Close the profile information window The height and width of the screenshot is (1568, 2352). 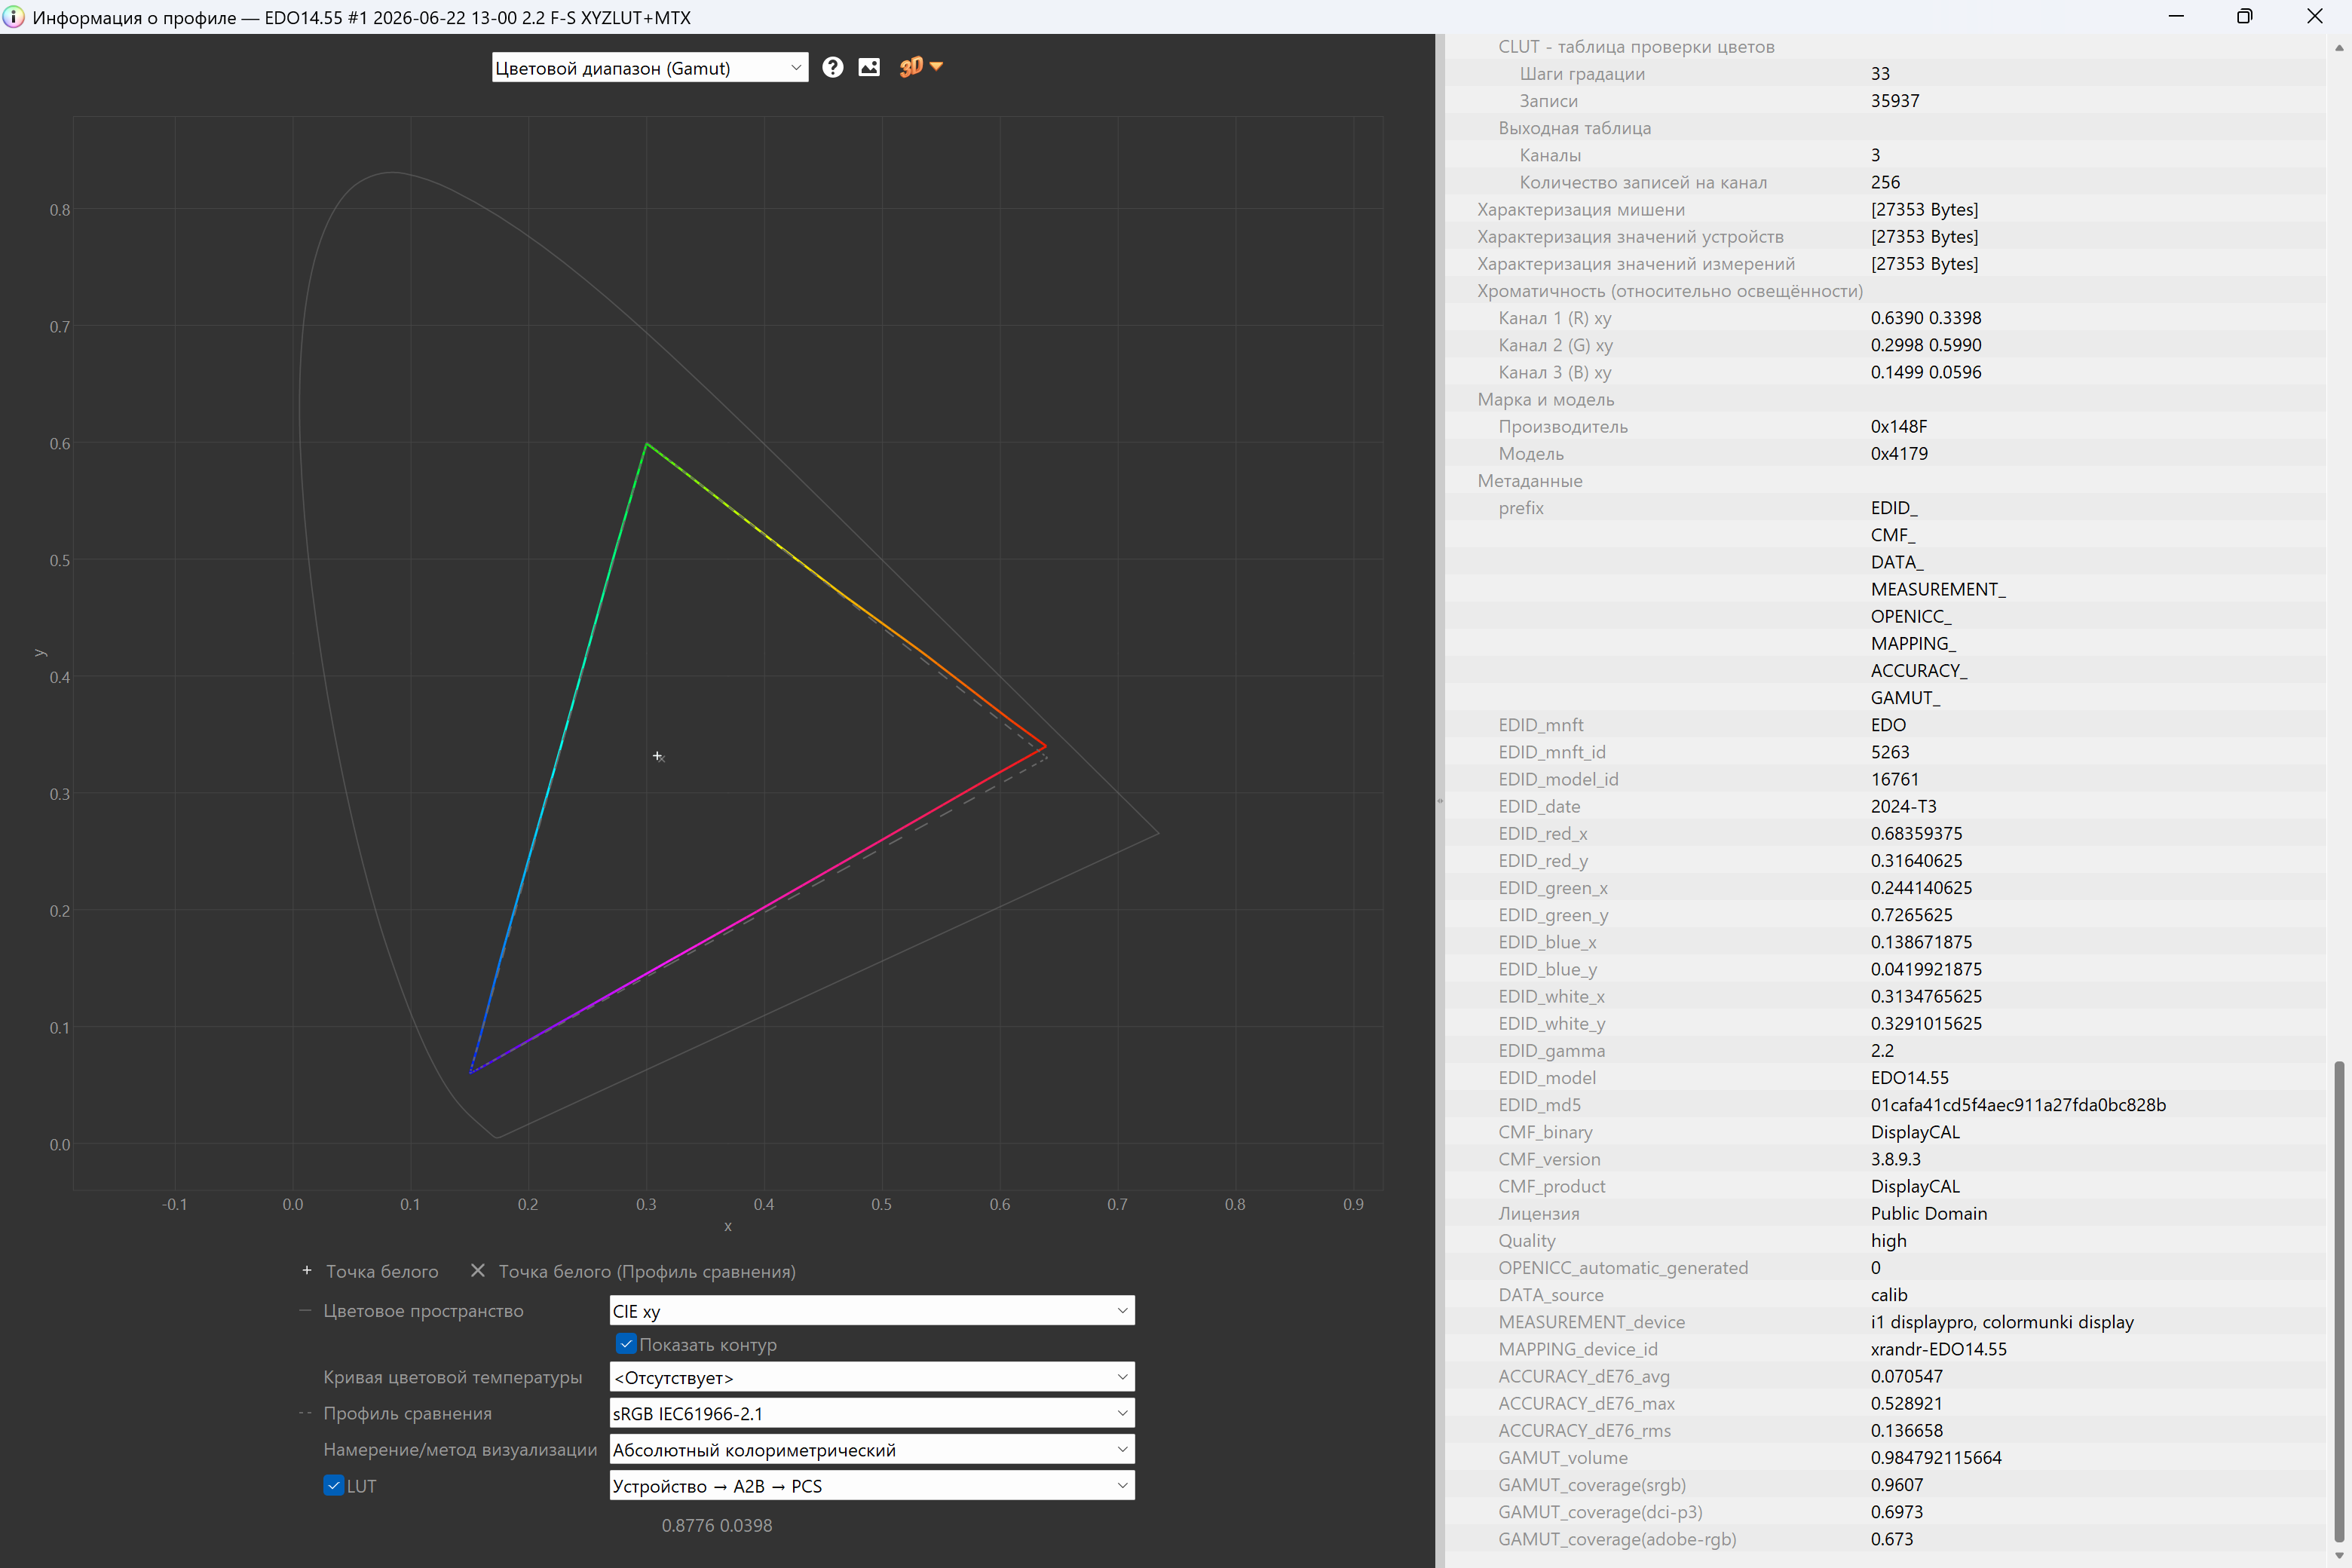[x=2315, y=17]
